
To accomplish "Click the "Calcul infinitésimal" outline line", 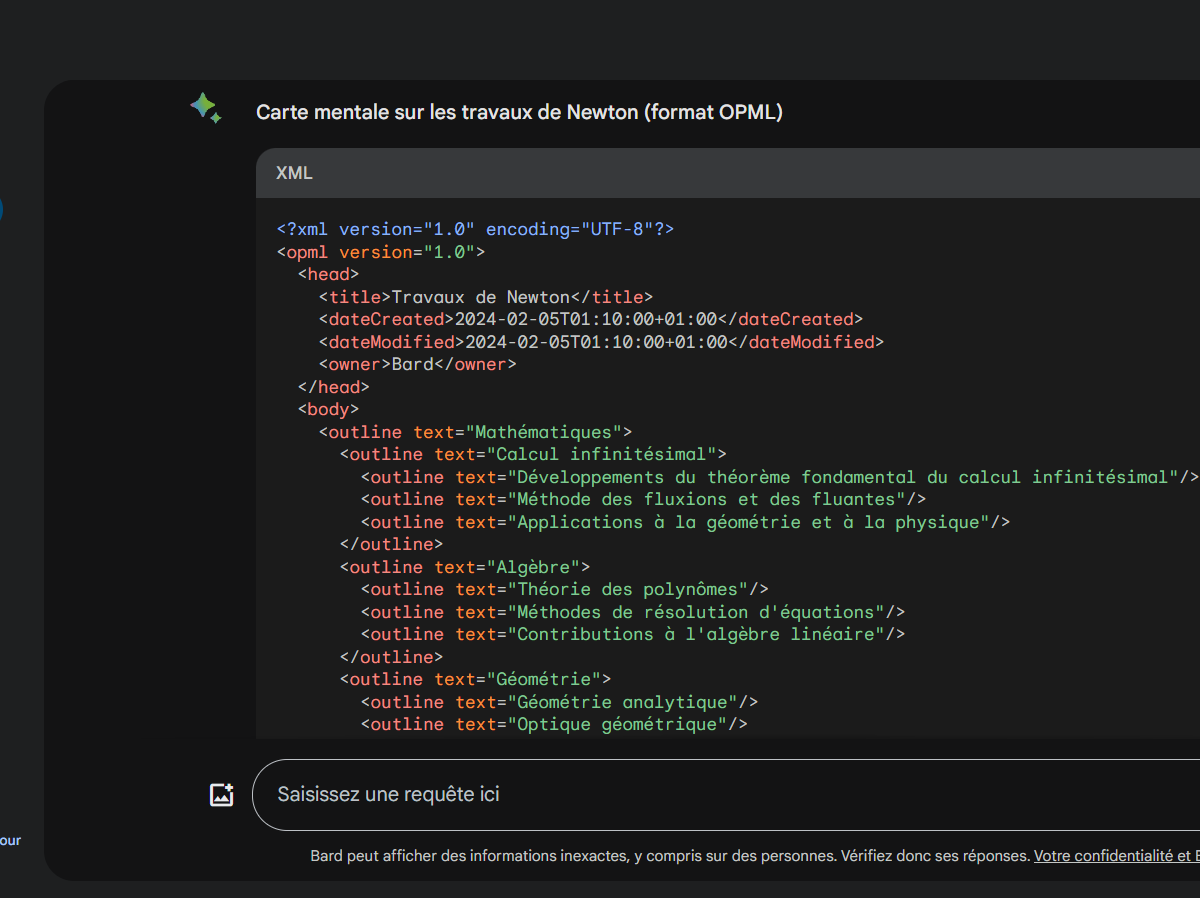I will (533, 454).
